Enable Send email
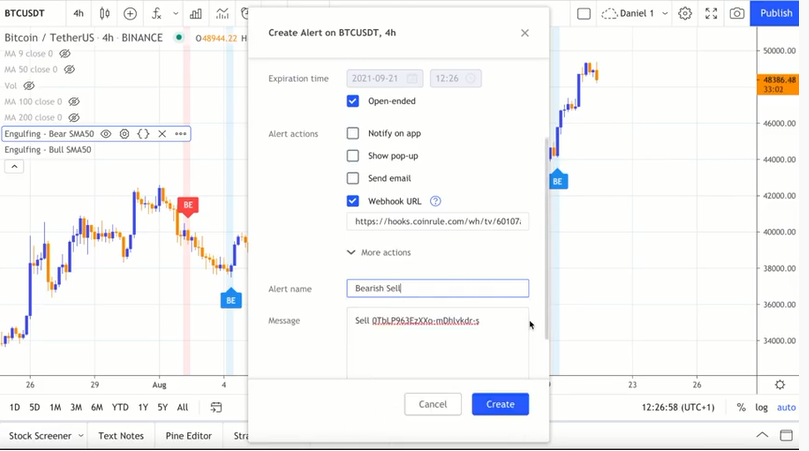Viewport: 809px width, 451px height. [353, 179]
